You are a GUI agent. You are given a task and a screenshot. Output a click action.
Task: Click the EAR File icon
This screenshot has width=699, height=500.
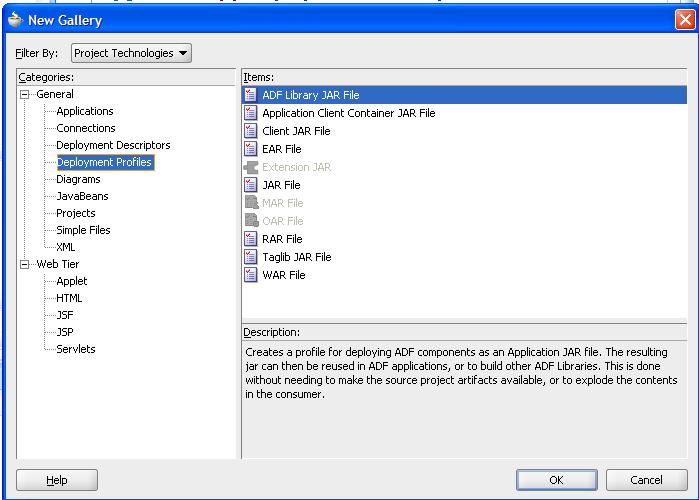point(251,149)
